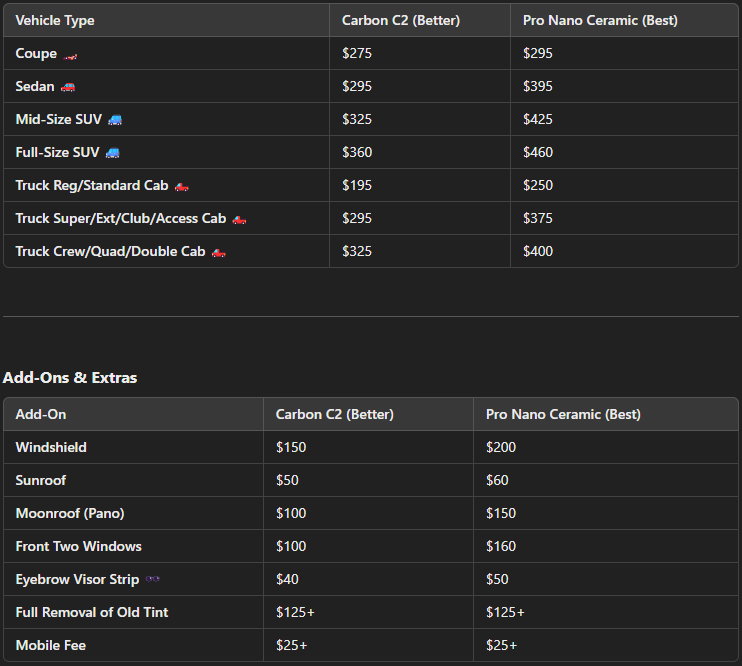The width and height of the screenshot is (742, 666).
Task: Click the $460 Full-Size SUV ceramic price
Action: (x=538, y=153)
